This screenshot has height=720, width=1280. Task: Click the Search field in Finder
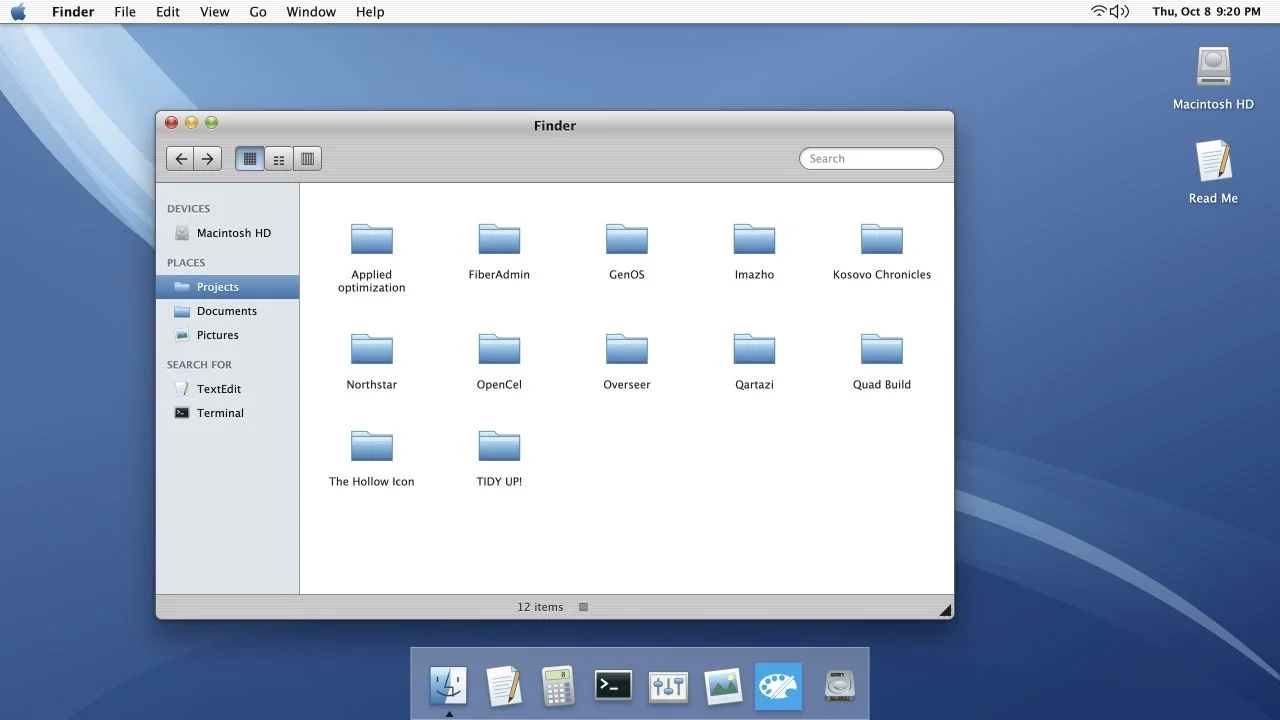click(x=871, y=158)
